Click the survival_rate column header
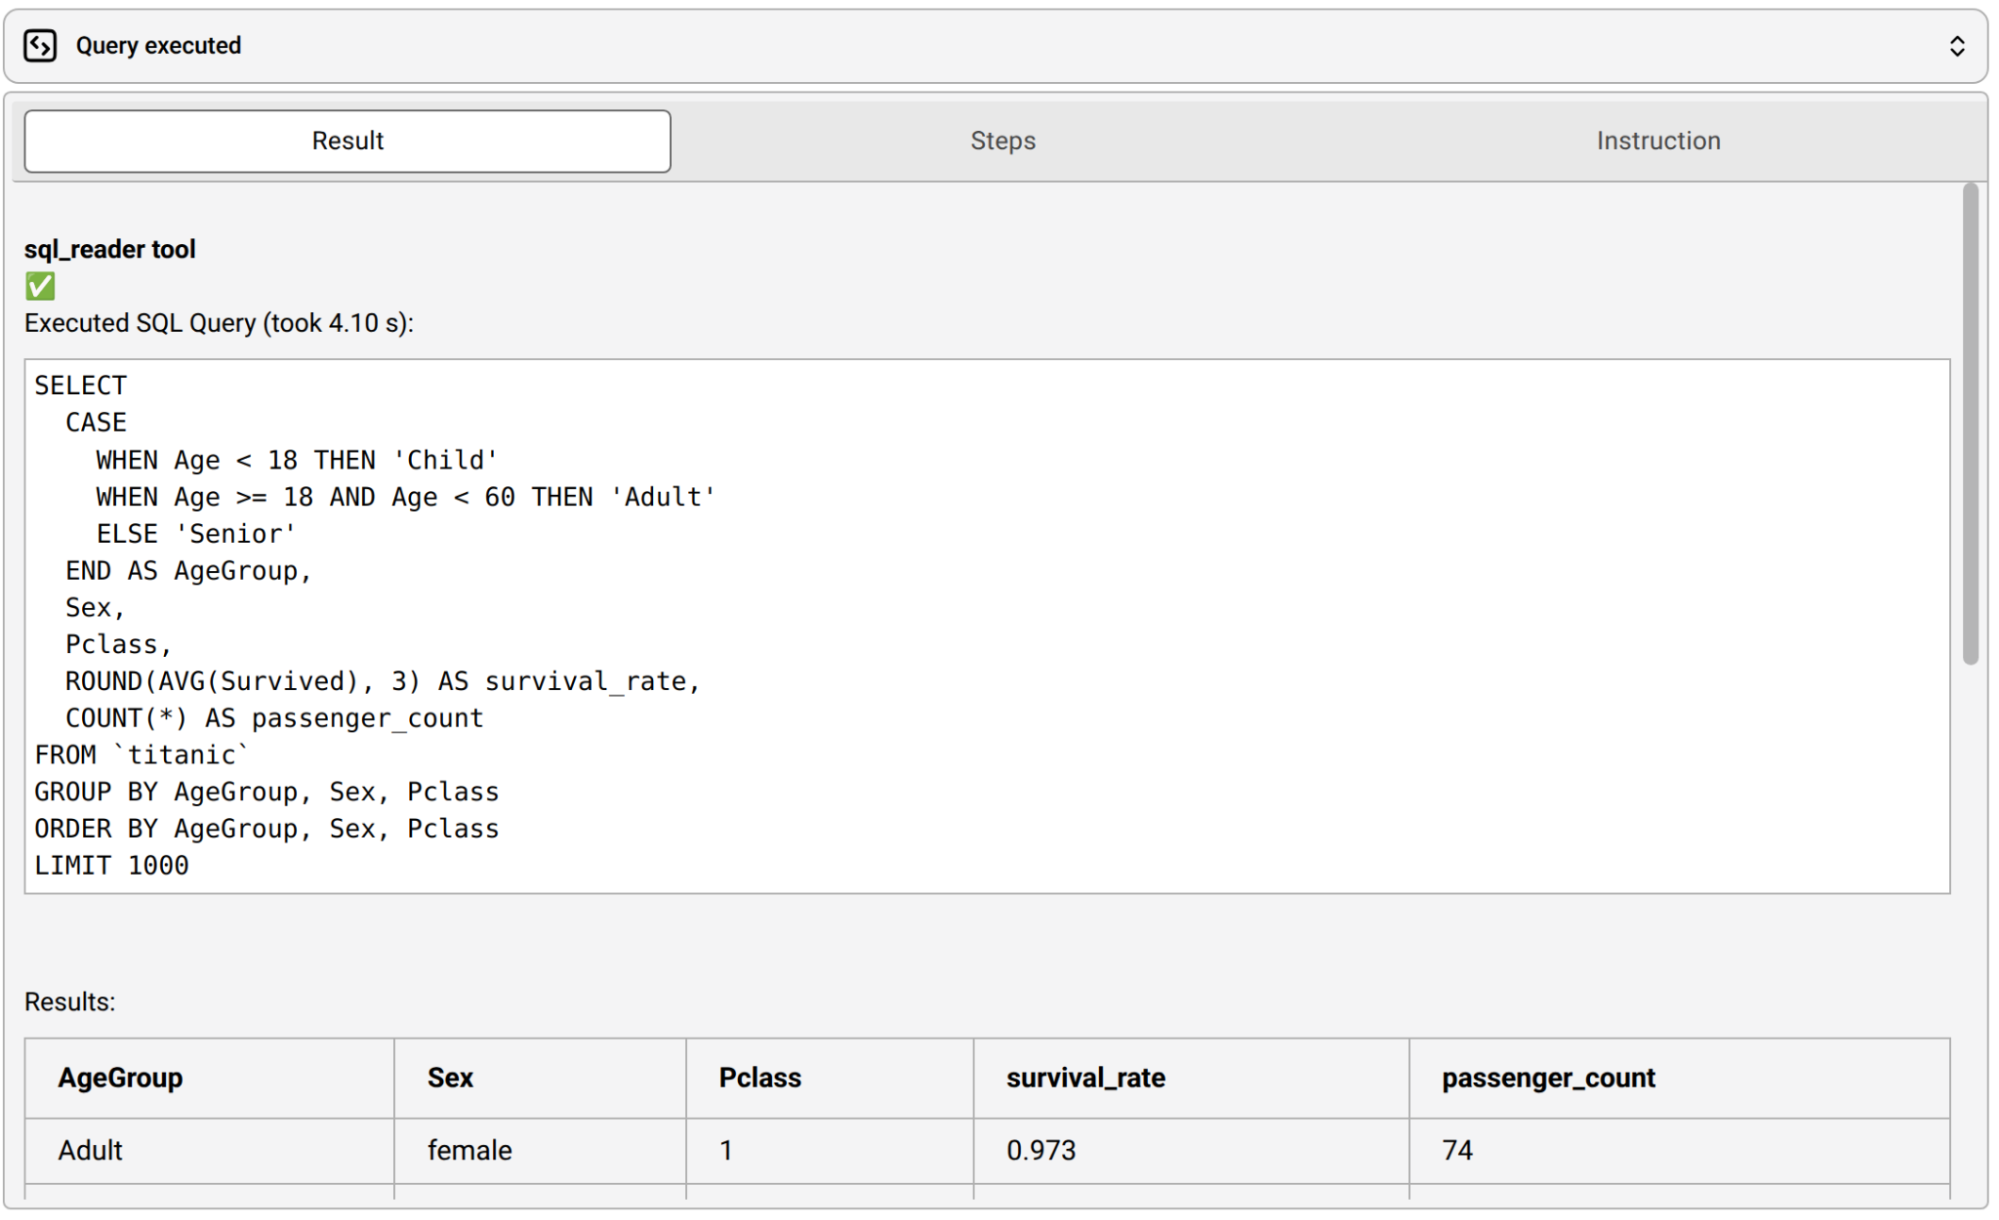This screenshot has height=1220, width=1999. tap(1085, 1077)
